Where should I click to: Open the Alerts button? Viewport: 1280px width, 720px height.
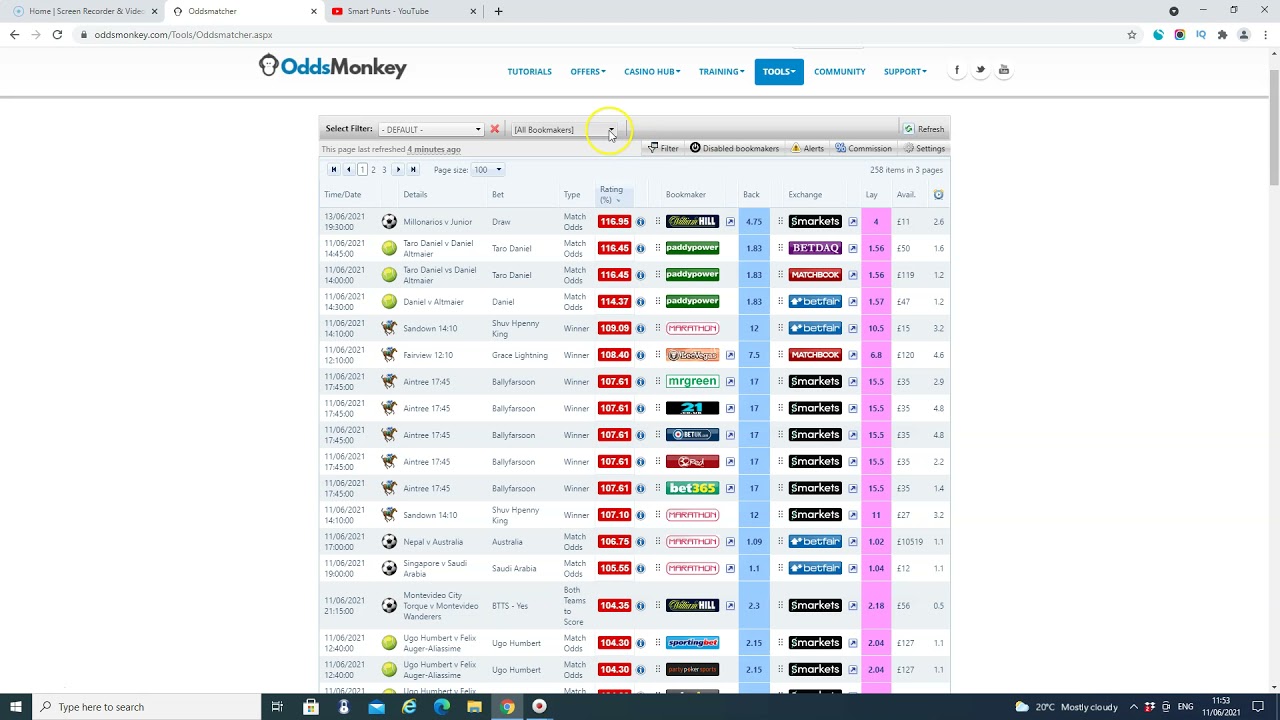pos(807,148)
